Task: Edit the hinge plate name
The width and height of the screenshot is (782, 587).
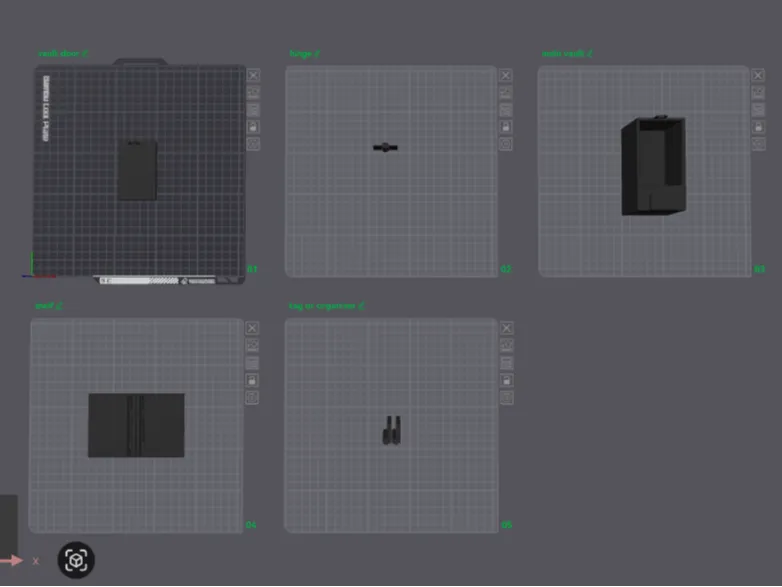Action: [317, 53]
